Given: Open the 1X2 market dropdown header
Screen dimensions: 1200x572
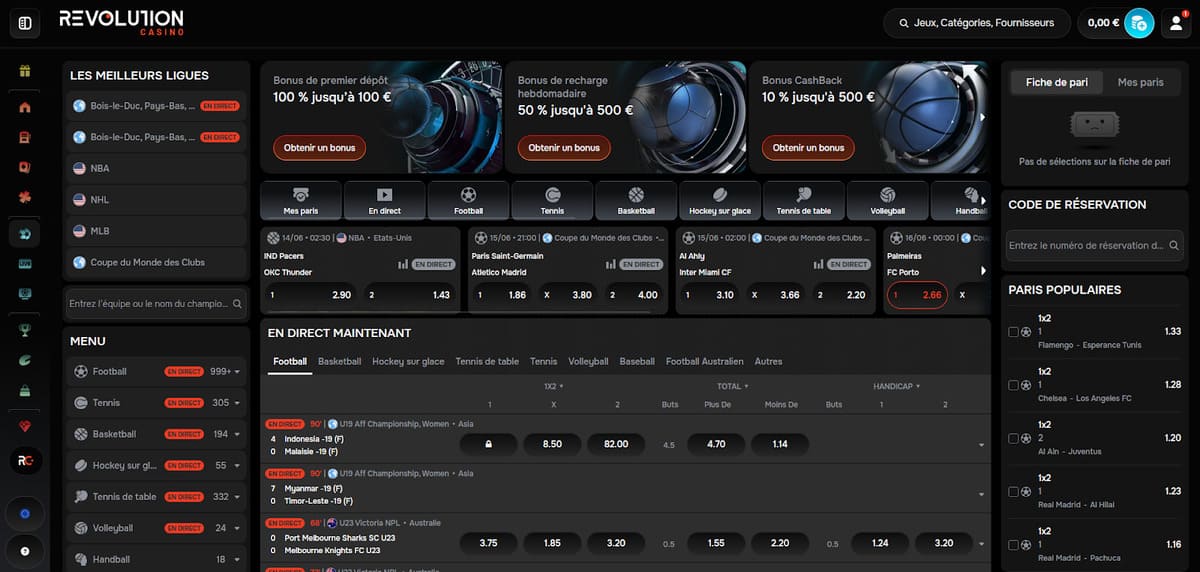Looking at the screenshot, I should [553, 386].
